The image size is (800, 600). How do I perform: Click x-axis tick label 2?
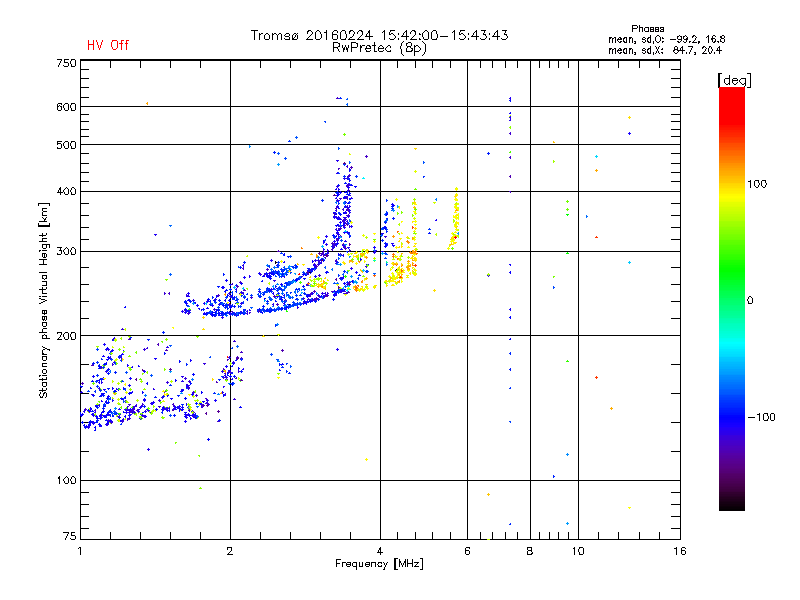[x=230, y=551]
